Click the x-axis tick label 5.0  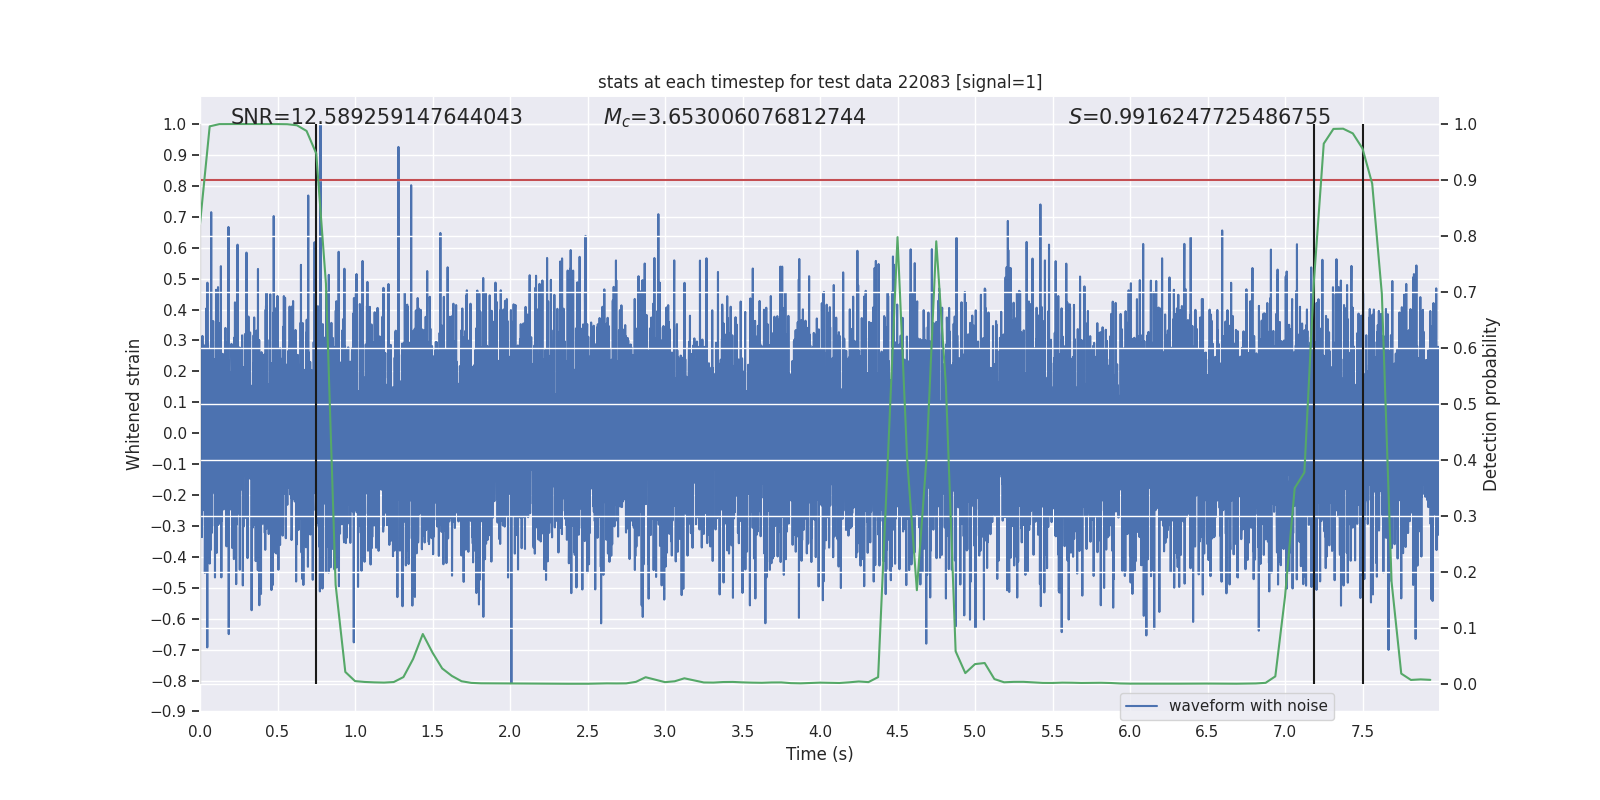tap(974, 731)
